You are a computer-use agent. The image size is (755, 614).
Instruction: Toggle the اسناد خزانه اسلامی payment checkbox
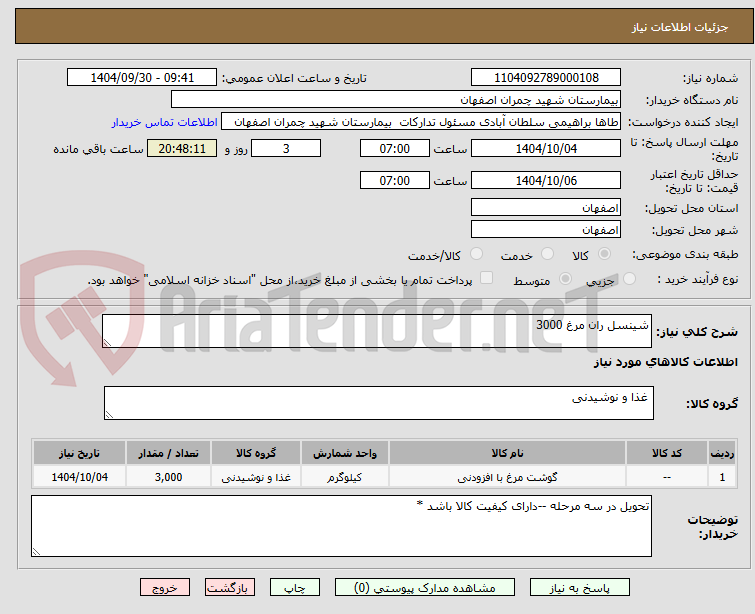click(x=487, y=278)
